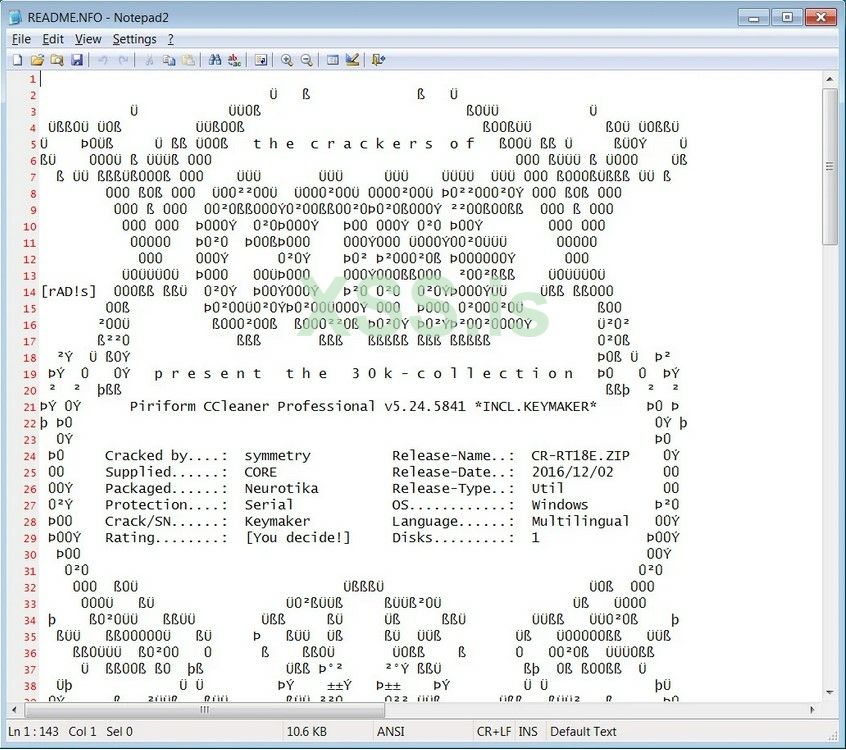Image resolution: width=846 pixels, height=750 pixels.
Task: Click the horizontal scrollbar thumb
Action: point(204,710)
